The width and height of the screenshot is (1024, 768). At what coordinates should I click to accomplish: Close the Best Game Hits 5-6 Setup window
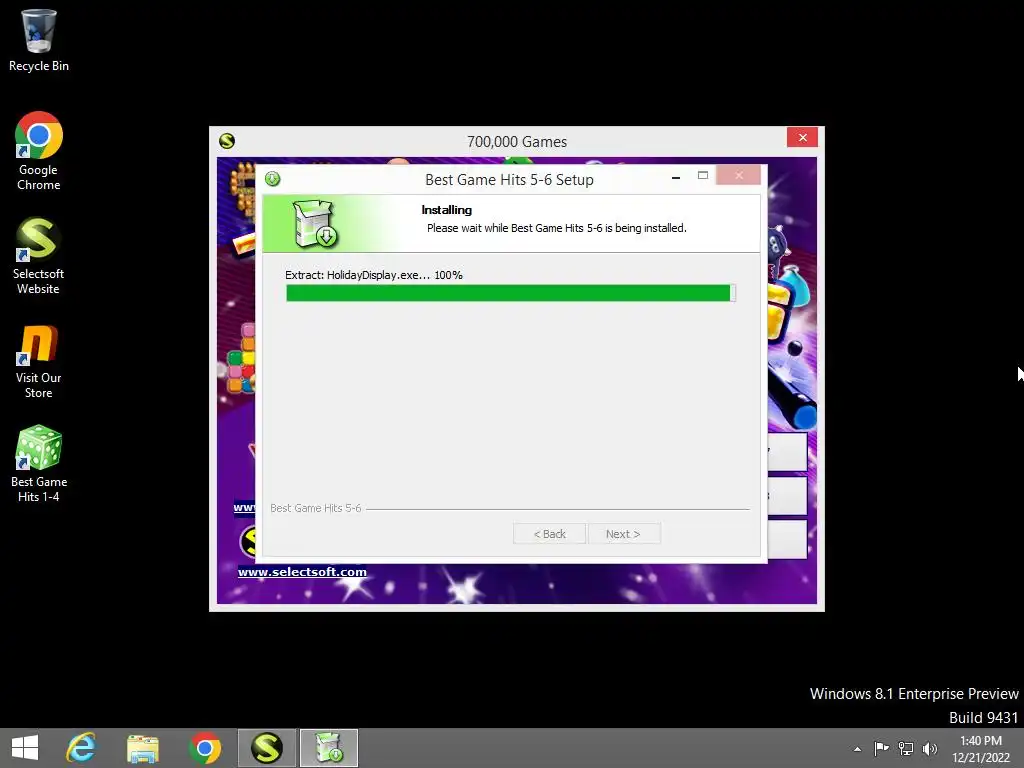(x=739, y=175)
